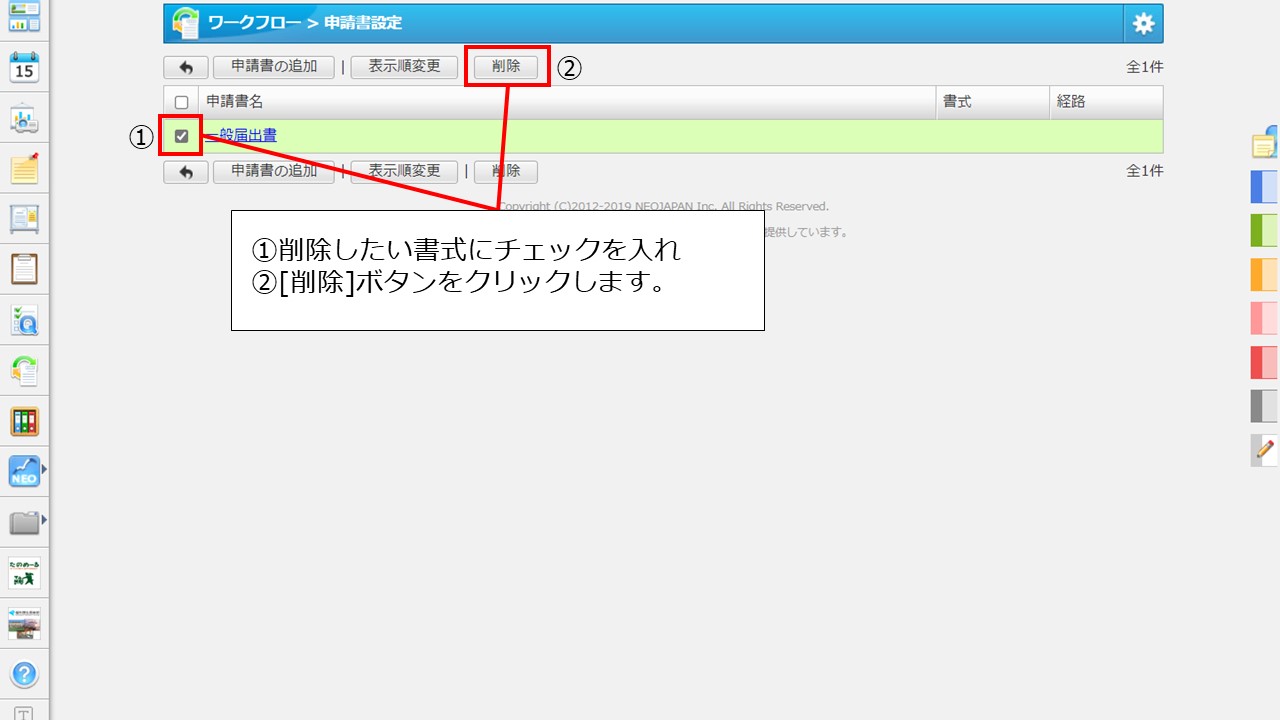Click 削除 in the upper toolbar
1280x720 pixels.
(x=506, y=67)
